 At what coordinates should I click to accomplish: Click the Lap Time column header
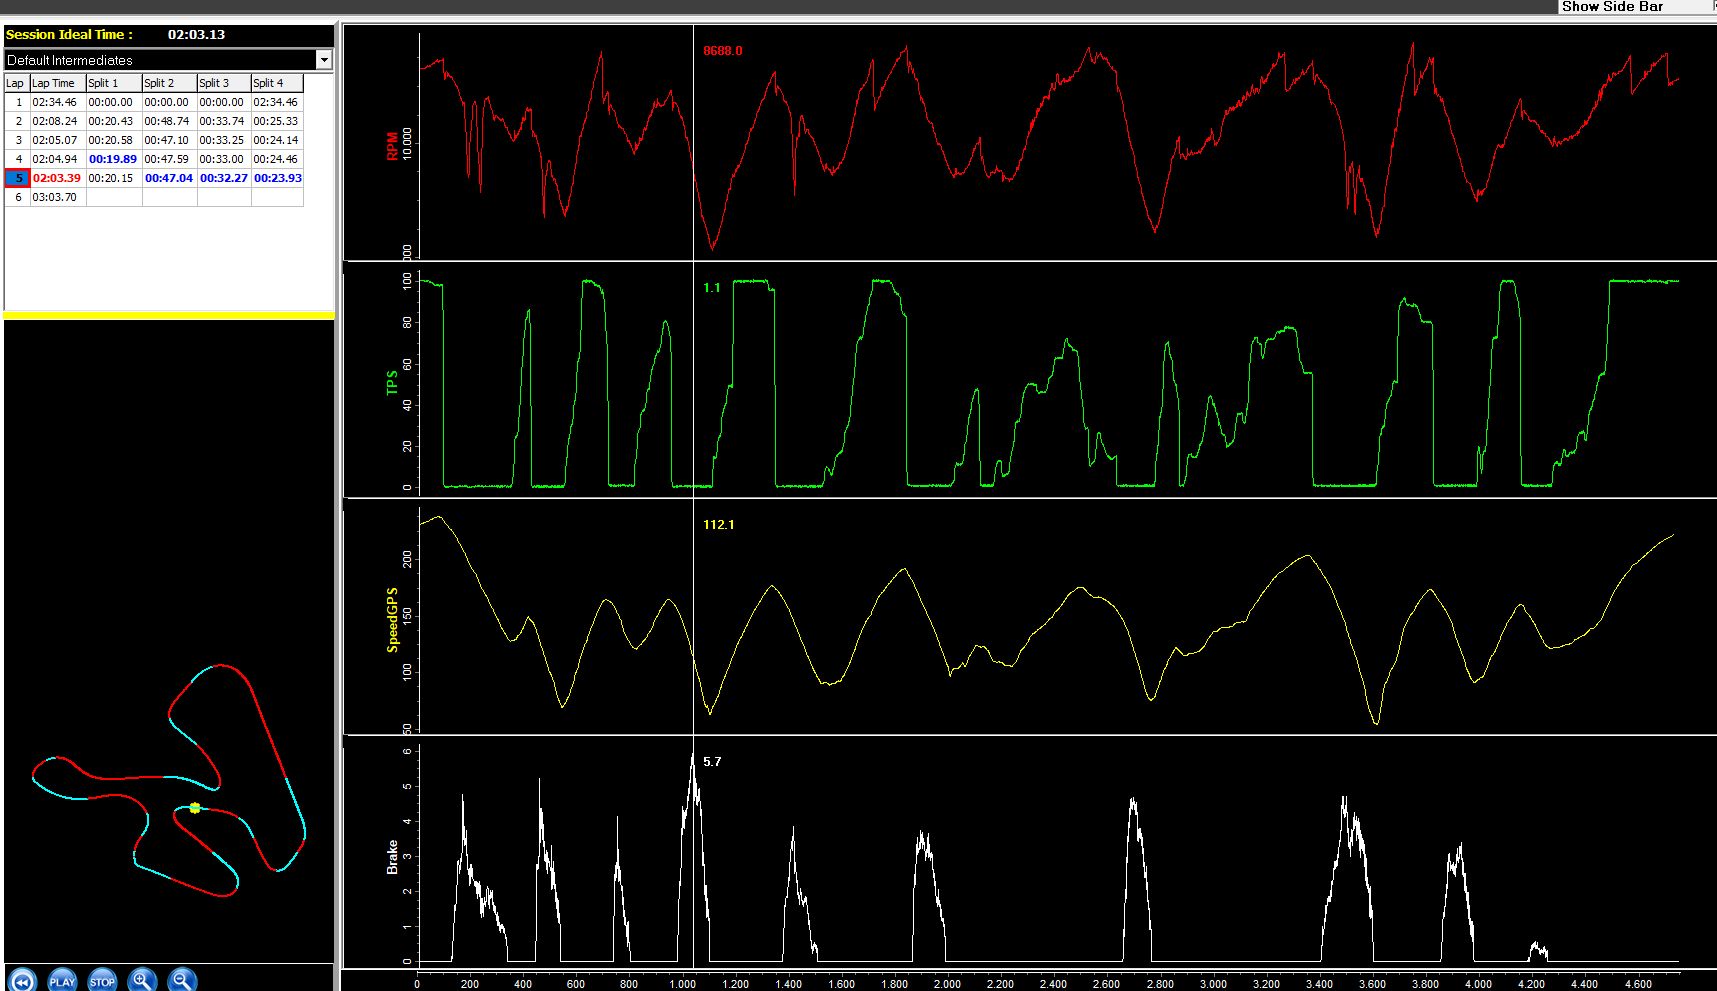(56, 83)
